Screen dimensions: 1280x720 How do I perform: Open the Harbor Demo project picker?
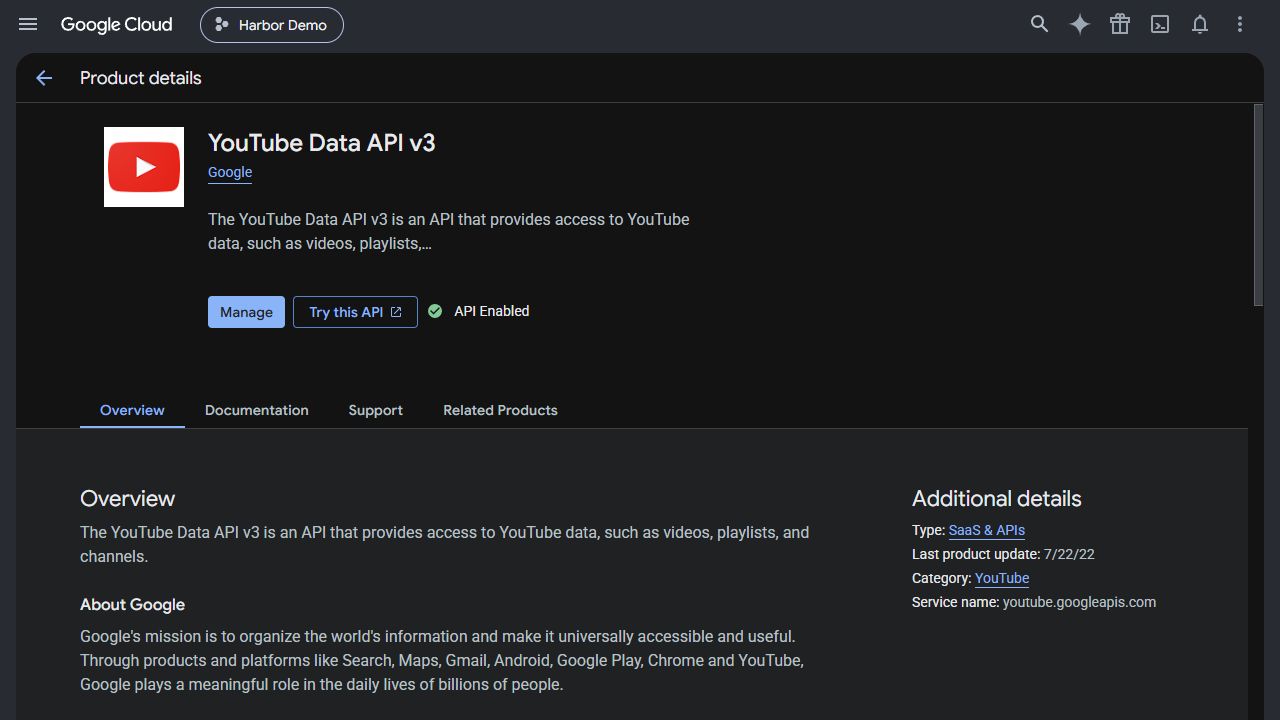click(x=272, y=25)
